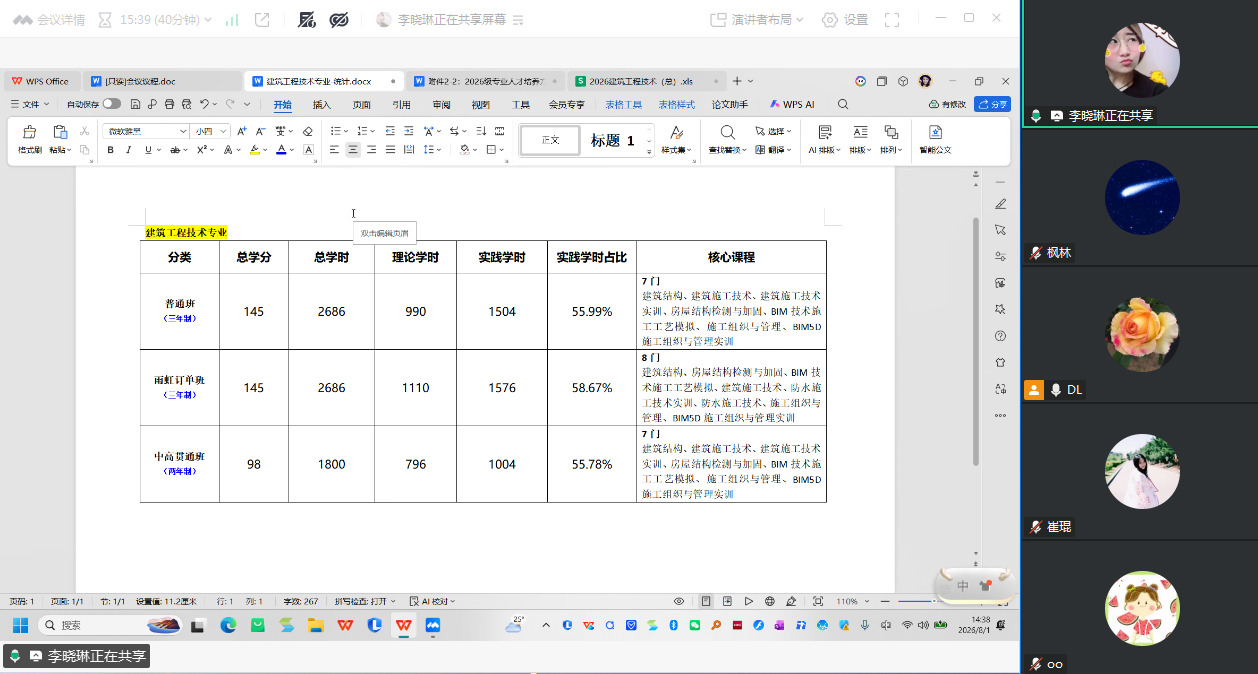This screenshot has width=1258, height=674.
Task: Click the Paste (粘贴) clipboard icon
Action: point(60,132)
